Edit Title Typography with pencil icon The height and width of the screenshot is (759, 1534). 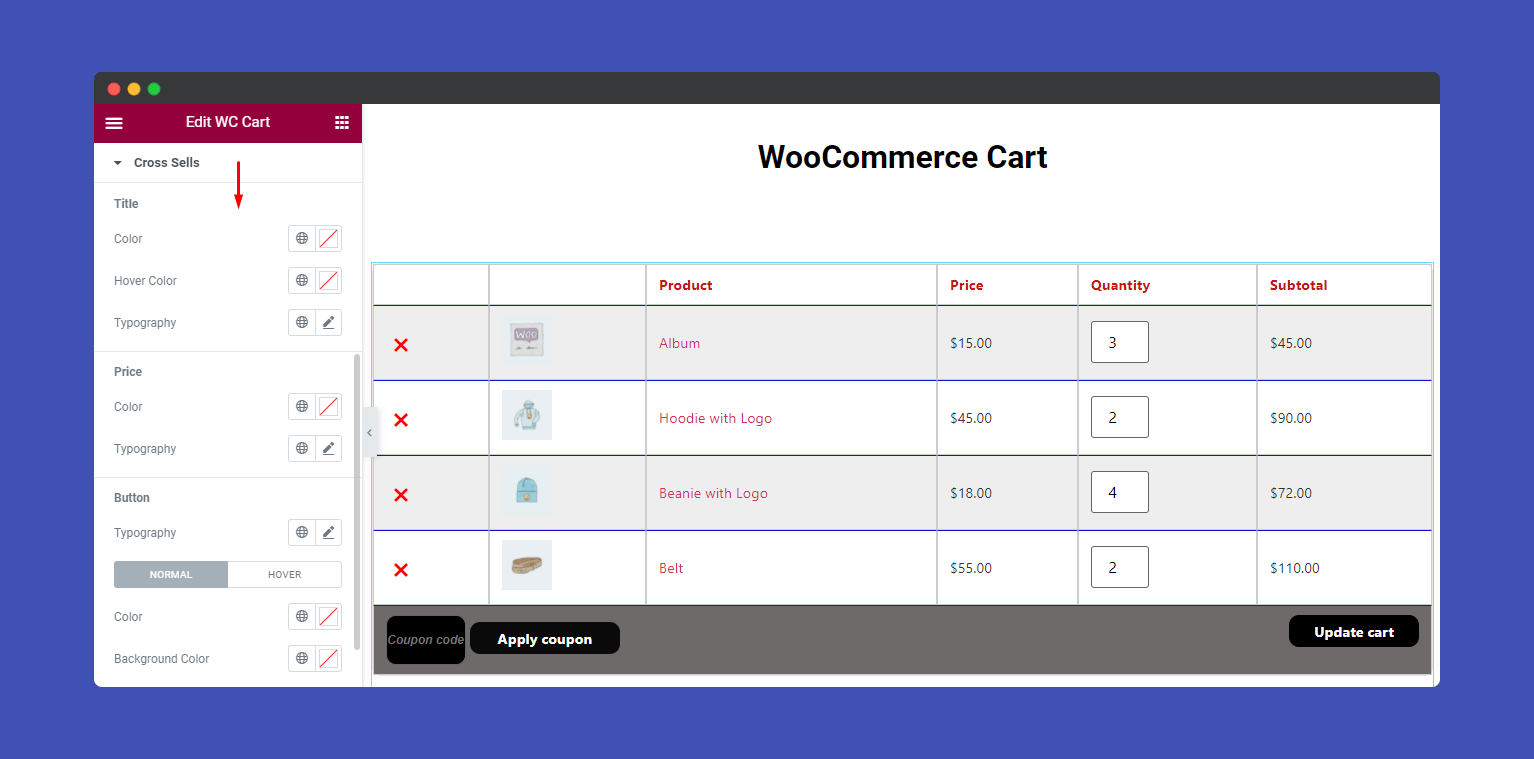point(328,323)
